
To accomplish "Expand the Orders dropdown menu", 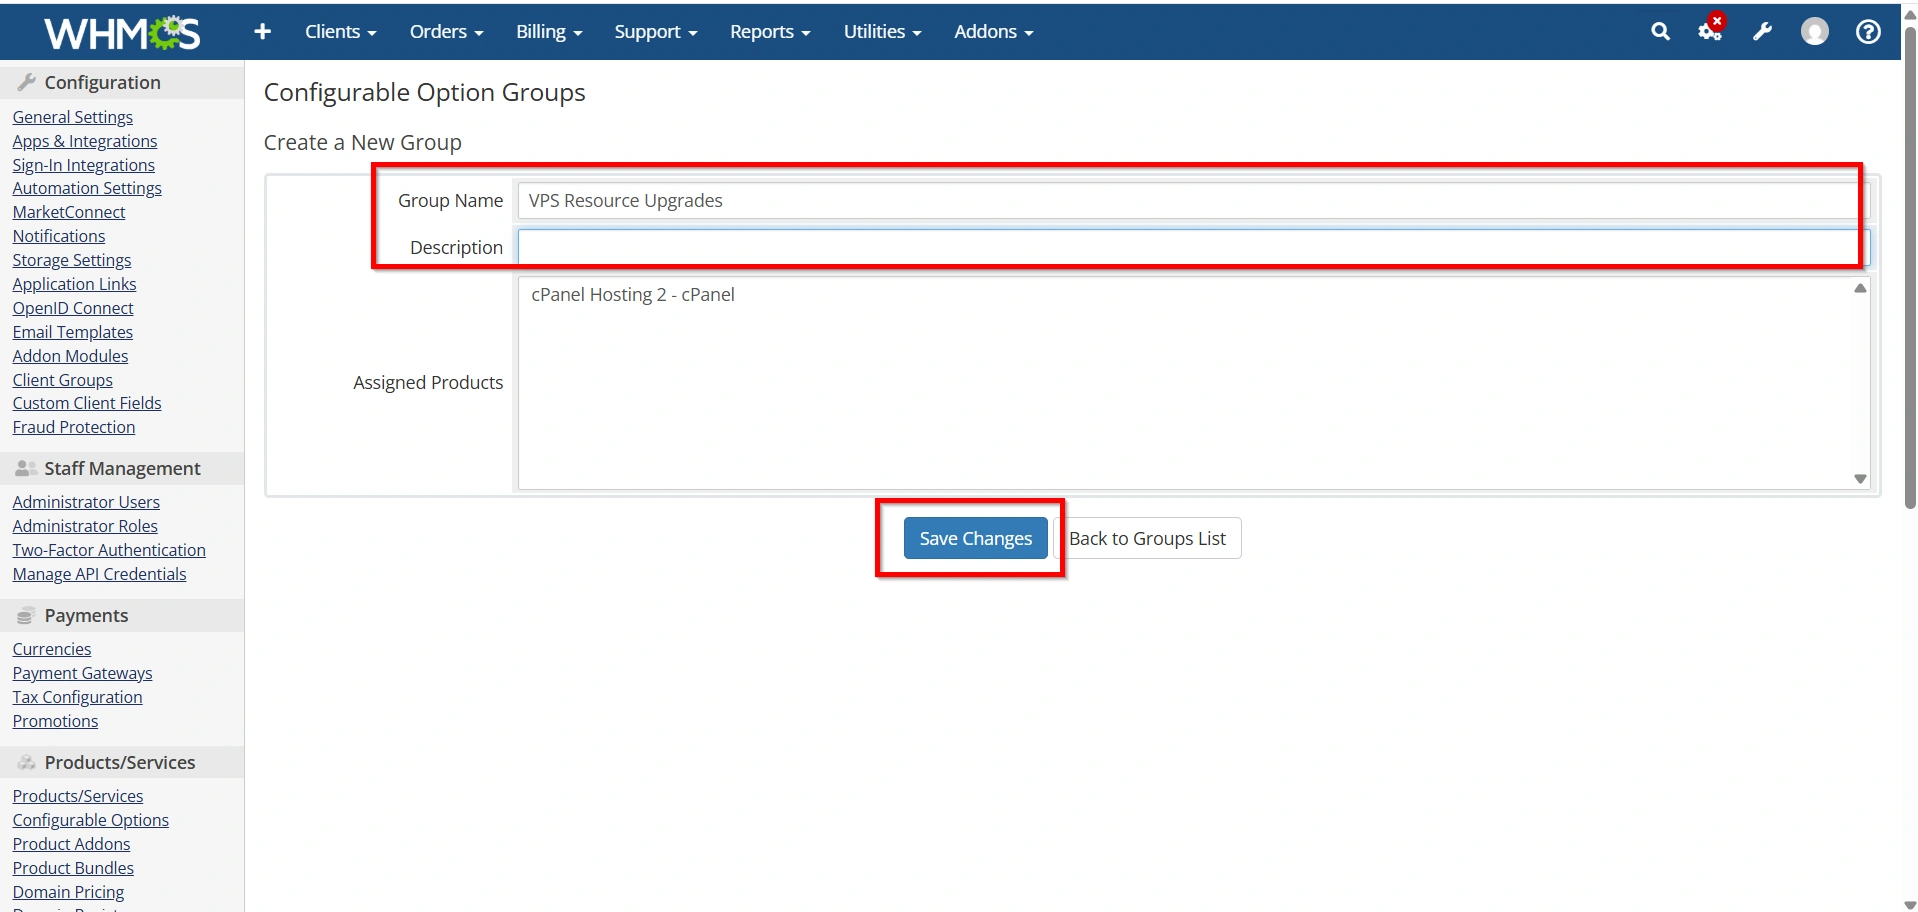I will click(x=446, y=32).
